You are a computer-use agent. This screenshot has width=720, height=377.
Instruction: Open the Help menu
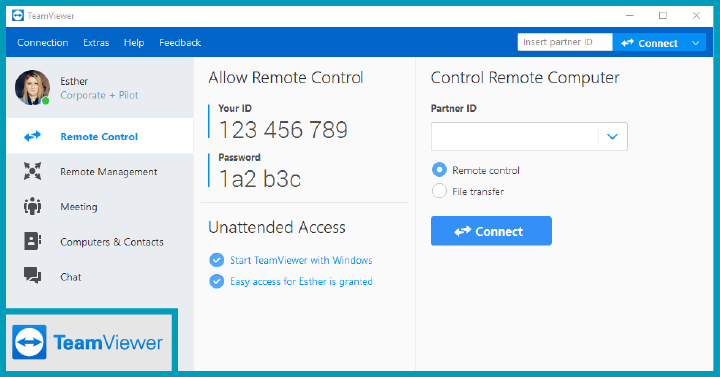134,43
